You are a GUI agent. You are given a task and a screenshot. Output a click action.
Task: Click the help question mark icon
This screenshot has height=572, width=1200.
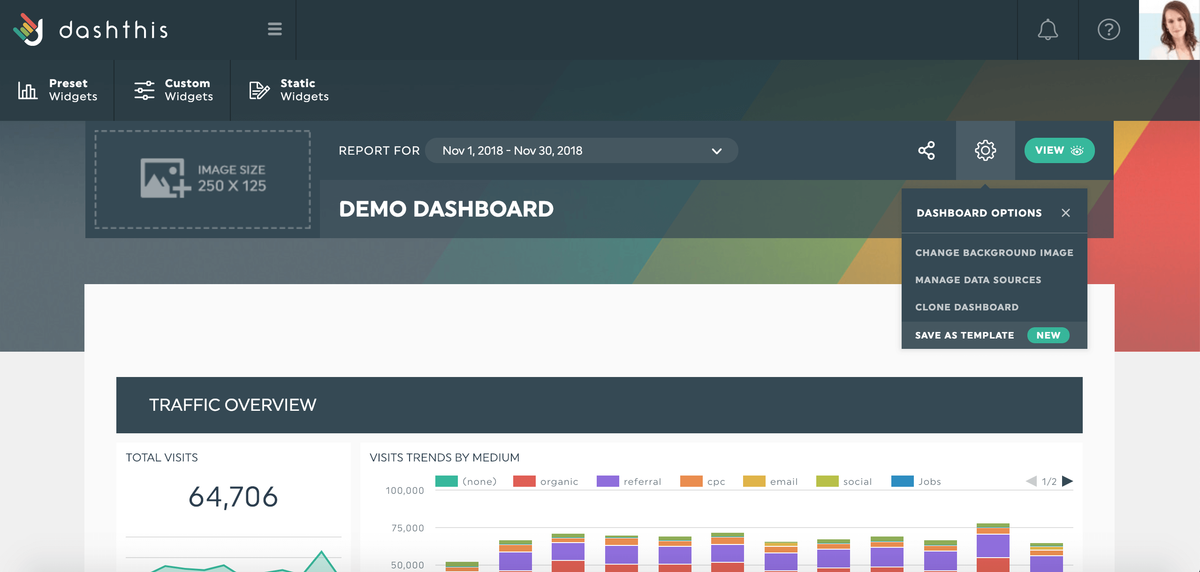tap(1108, 30)
